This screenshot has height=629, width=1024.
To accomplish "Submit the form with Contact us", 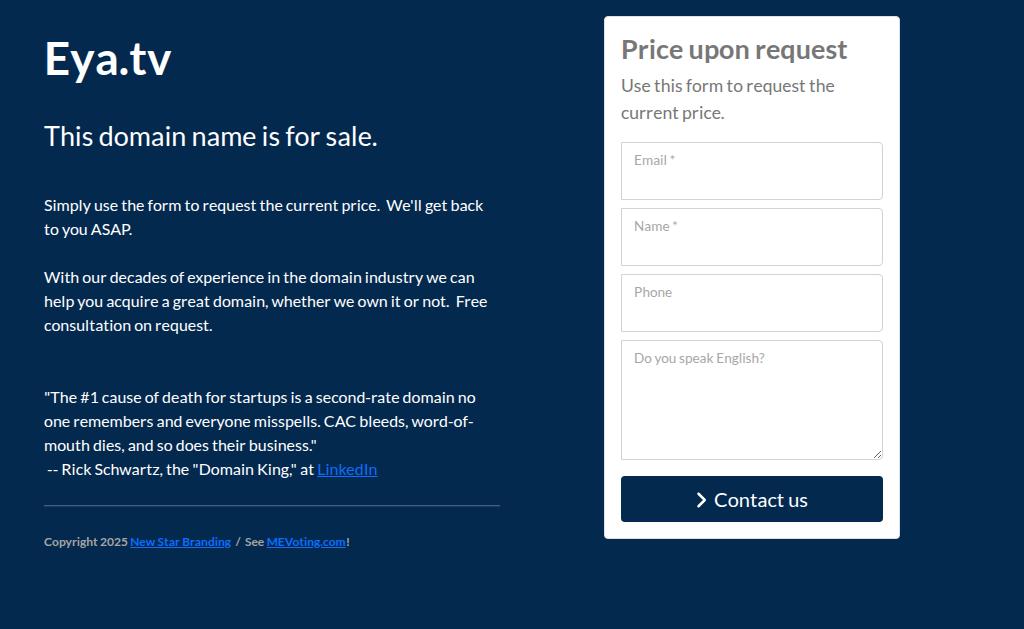I will coord(752,499).
